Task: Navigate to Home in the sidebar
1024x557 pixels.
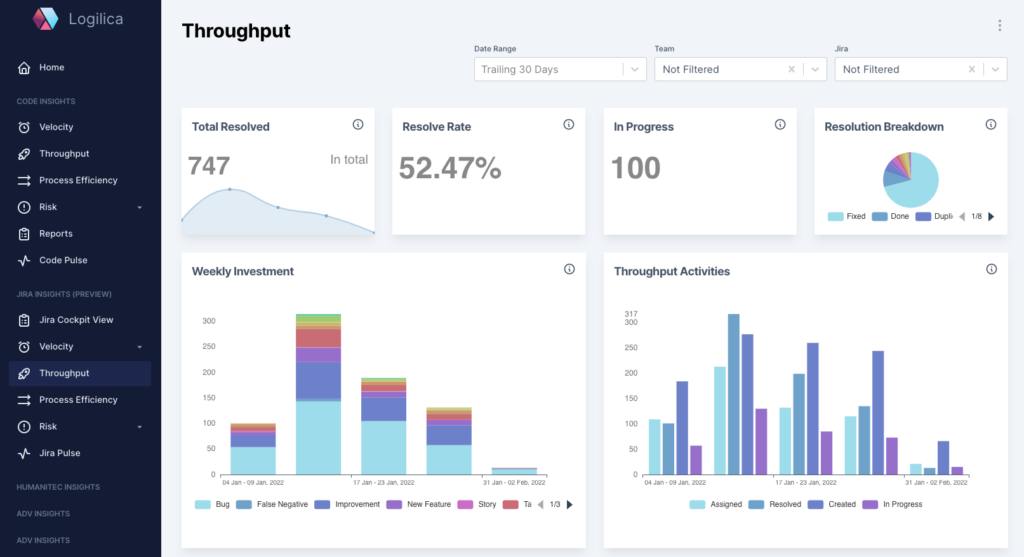Action: coord(51,68)
